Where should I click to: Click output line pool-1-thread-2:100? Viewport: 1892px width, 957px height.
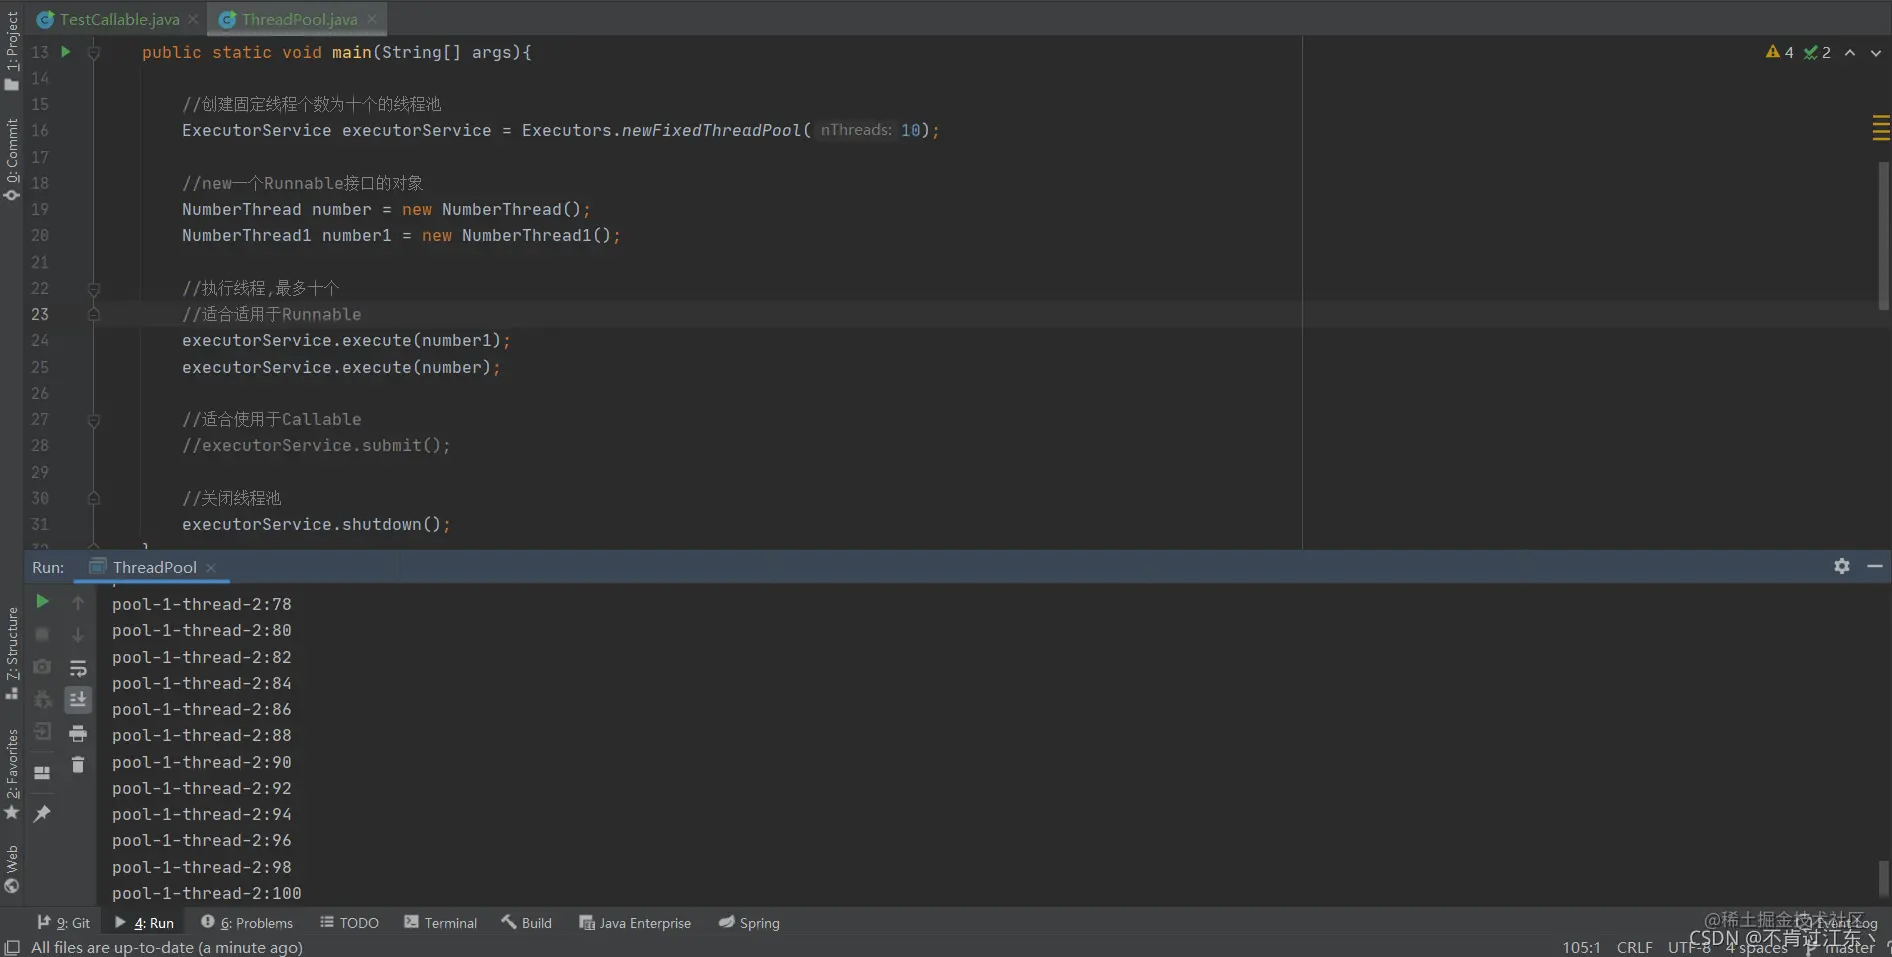pos(206,893)
